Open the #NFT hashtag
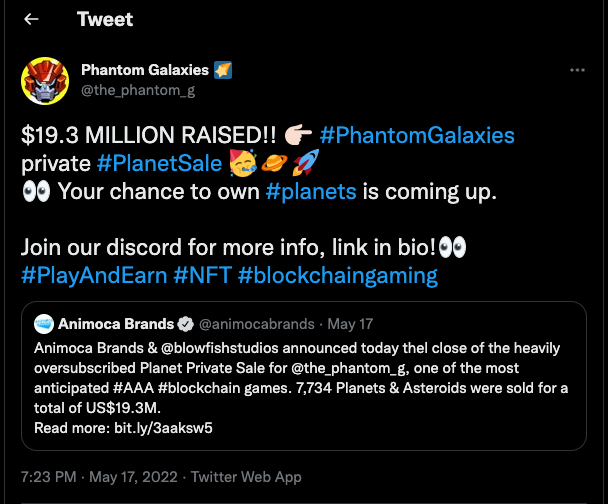The width and height of the screenshot is (608, 504). click(x=202, y=275)
